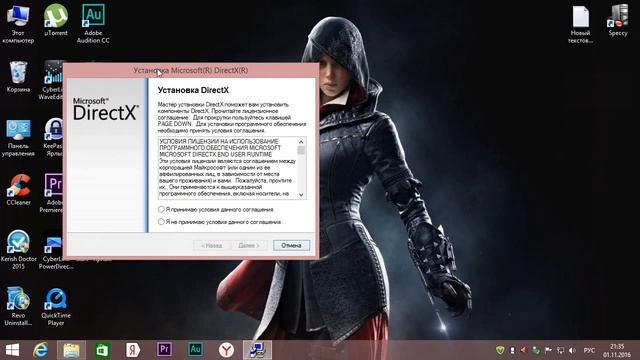Viewport: 640px width, 360px height.
Task: Click the disabled Далее button
Action: (249, 245)
